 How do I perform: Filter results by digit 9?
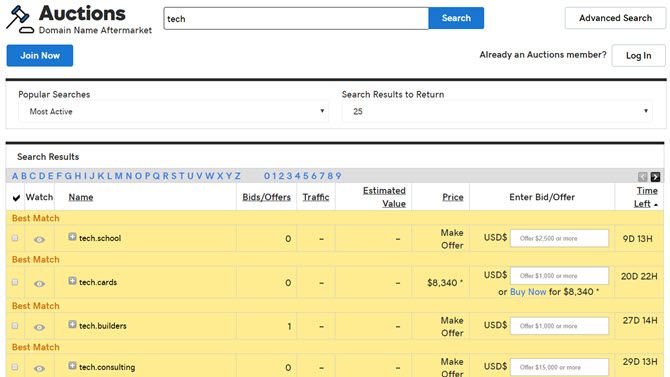(338, 176)
